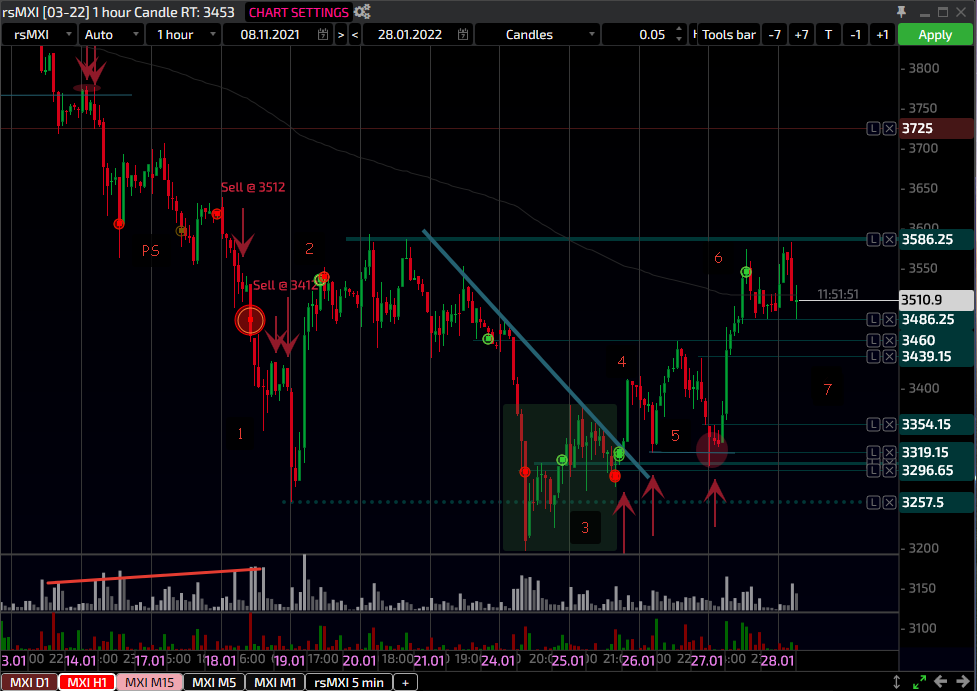Toggle the L lock on the 3257.5 level
977x691 pixels.
coord(874,502)
